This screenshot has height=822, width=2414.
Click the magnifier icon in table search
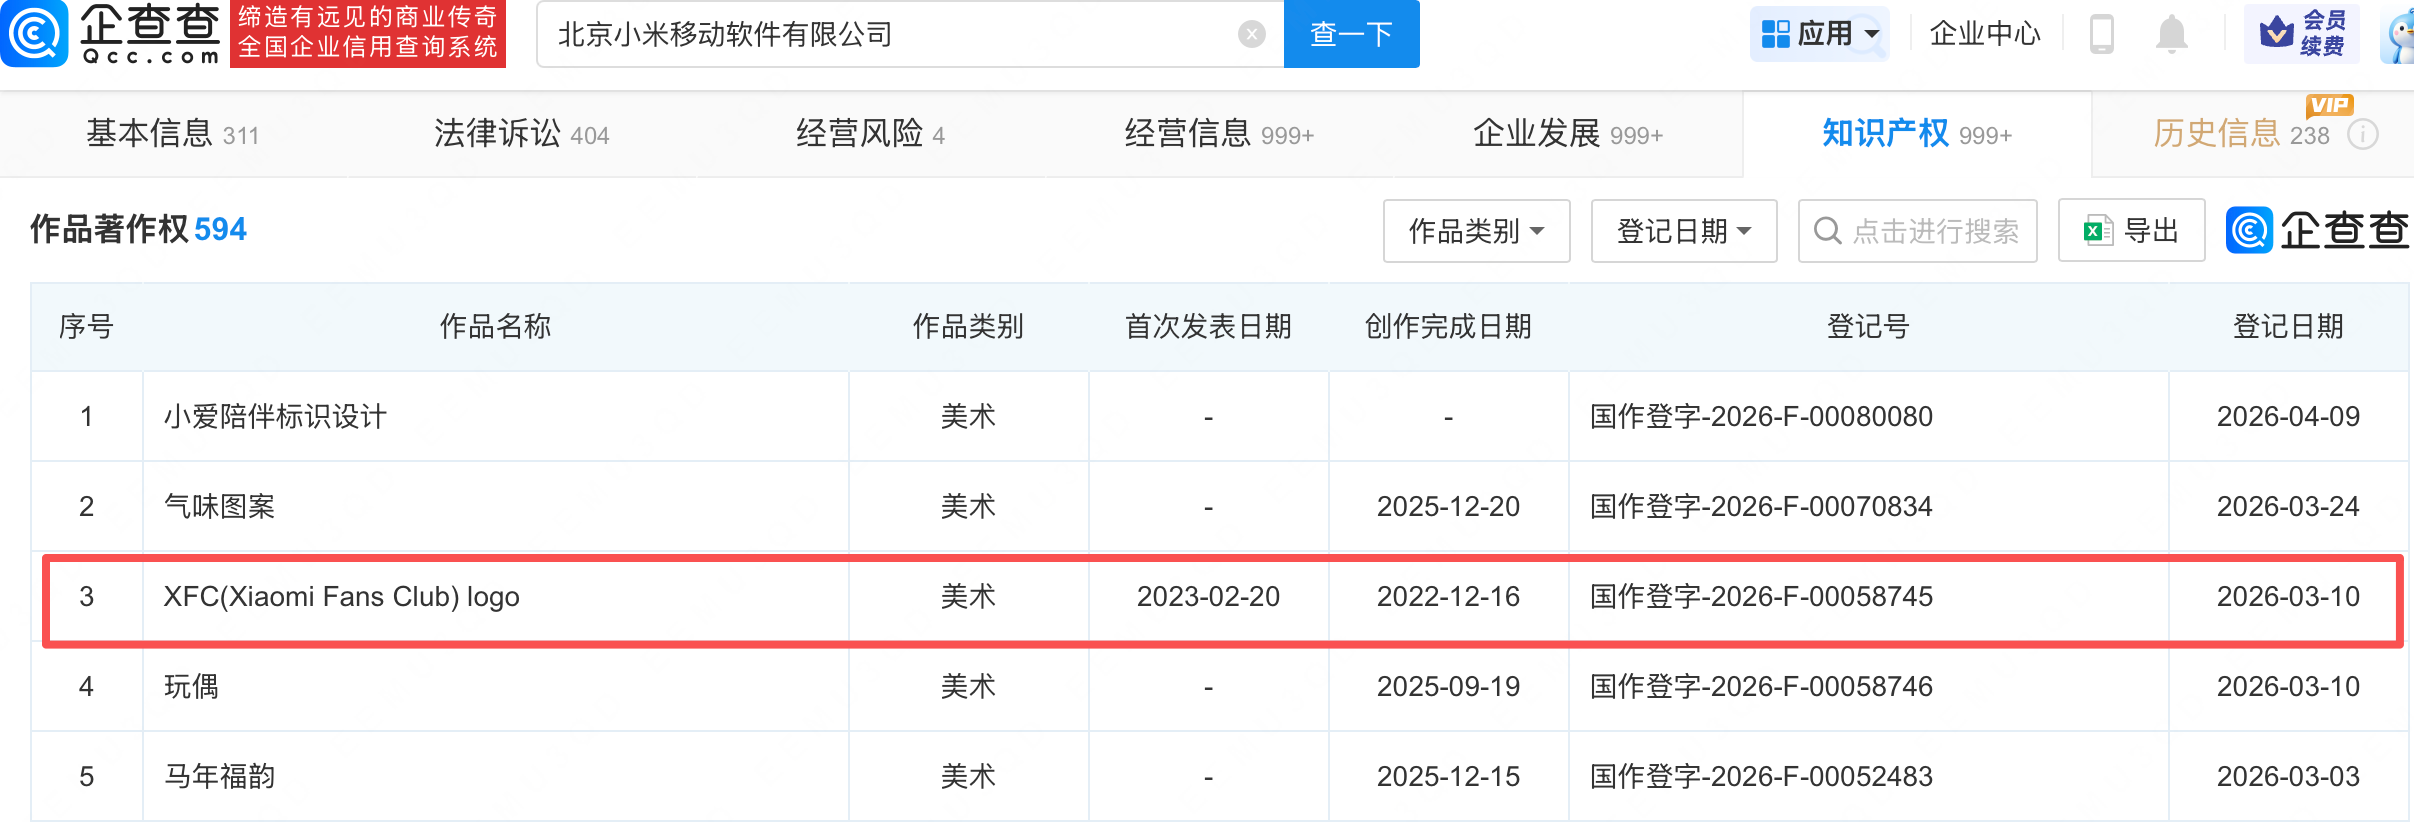pos(1828,231)
